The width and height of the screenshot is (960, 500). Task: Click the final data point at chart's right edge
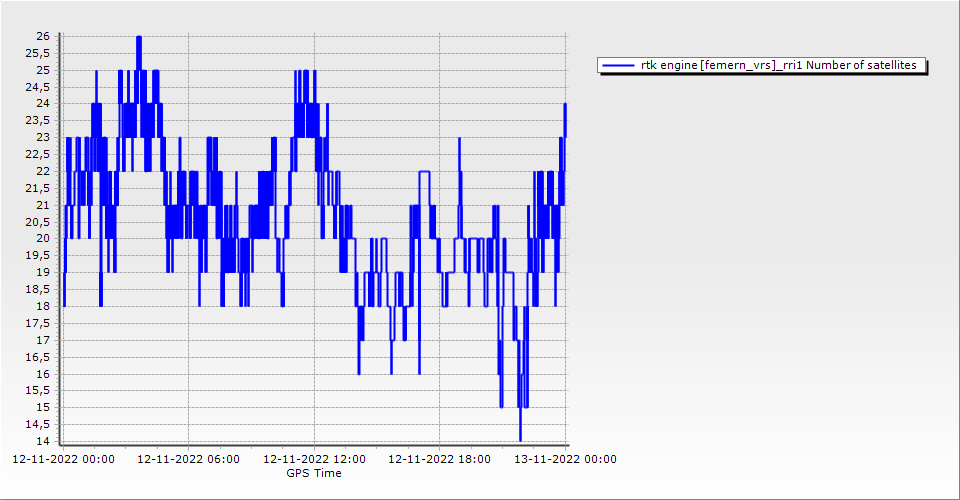click(565, 104)
